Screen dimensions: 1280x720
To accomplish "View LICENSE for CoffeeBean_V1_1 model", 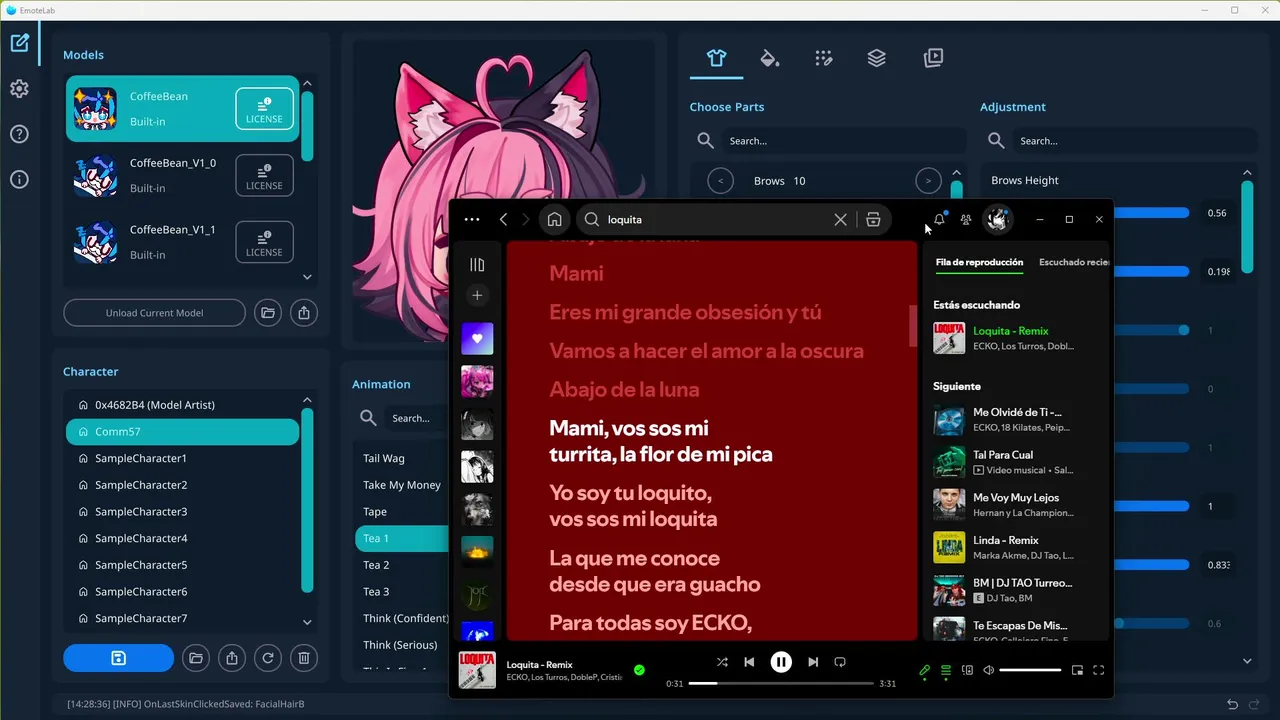I will [264, 242].
